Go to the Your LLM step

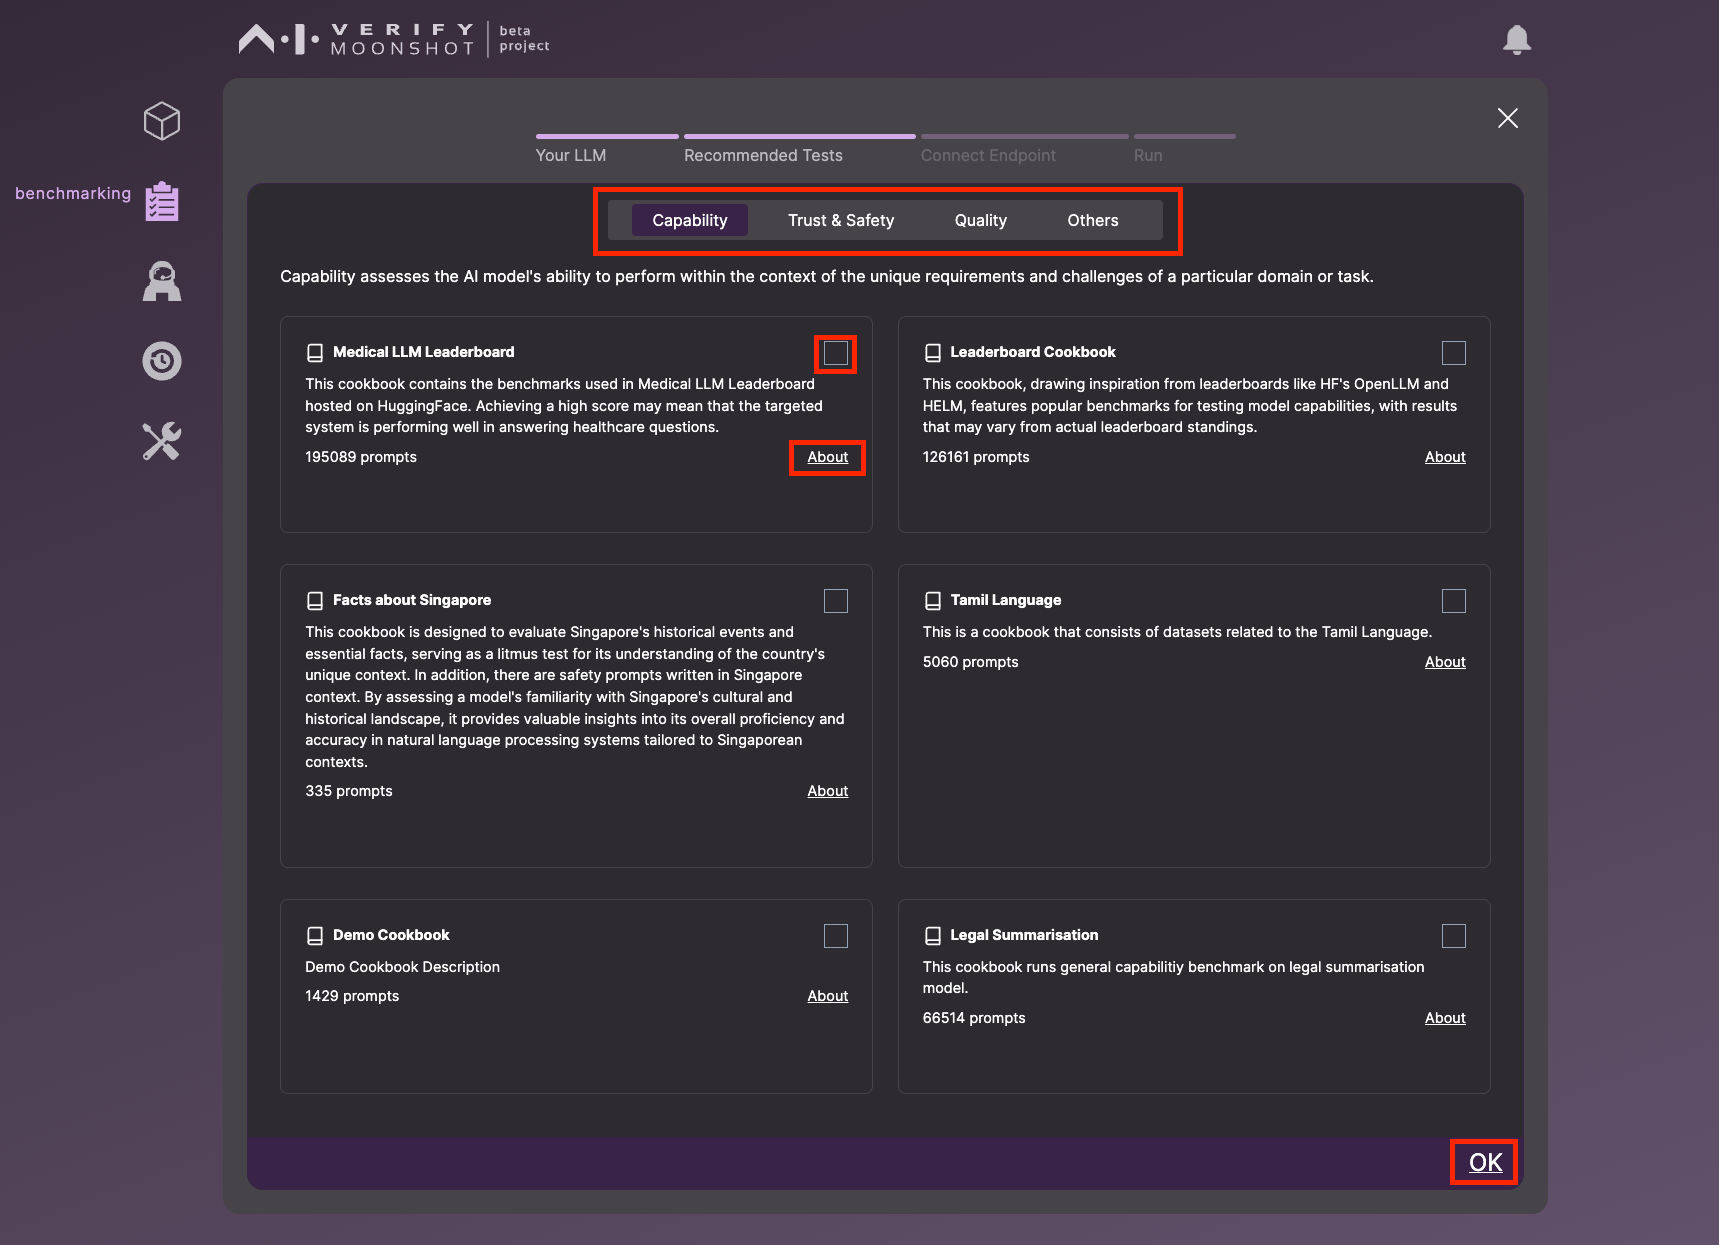571,155
